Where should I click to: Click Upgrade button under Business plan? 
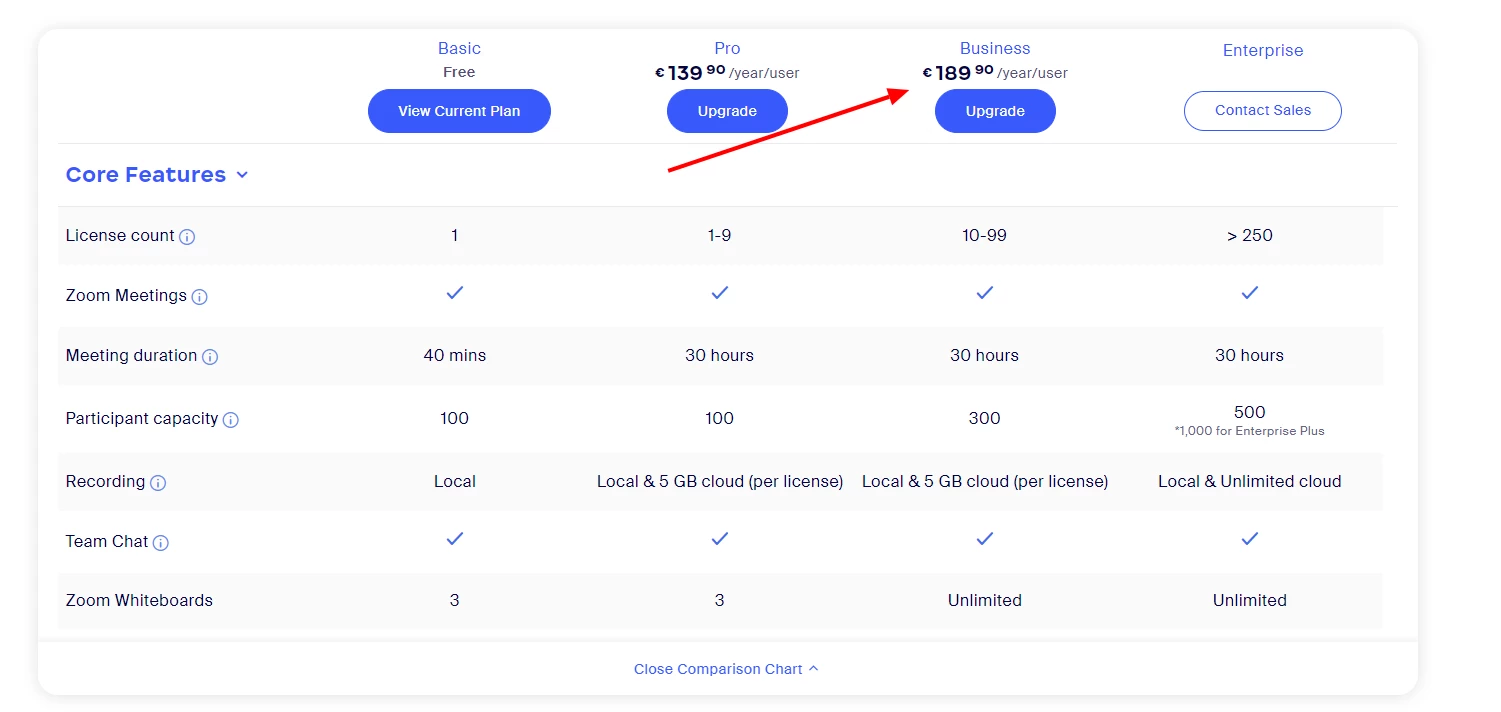point(995,111)
